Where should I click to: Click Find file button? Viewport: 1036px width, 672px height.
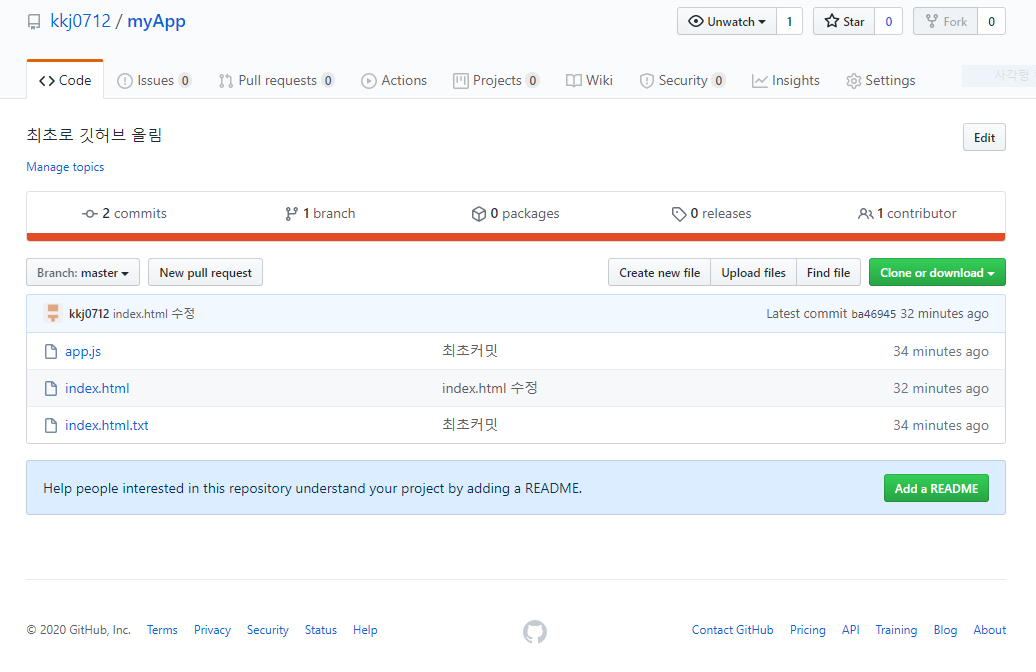829,272
